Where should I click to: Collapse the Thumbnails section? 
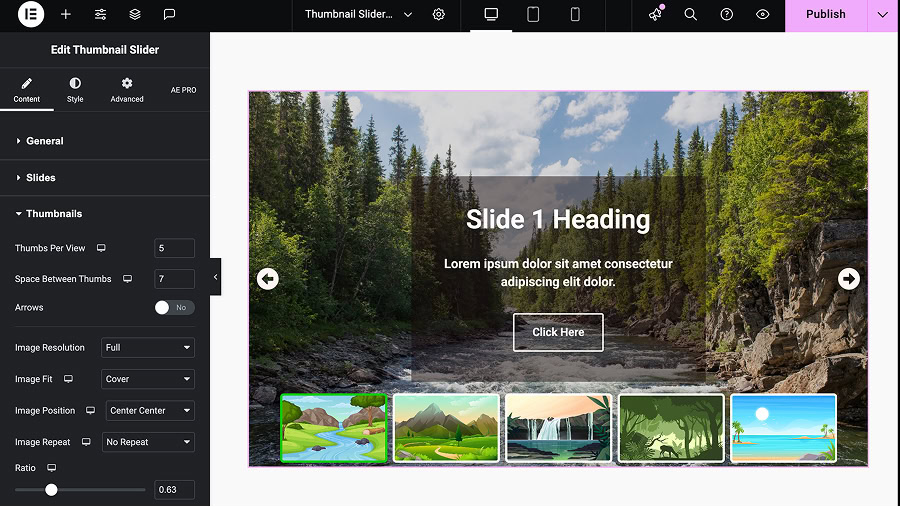pyautogui.click(x=104, y=214)
